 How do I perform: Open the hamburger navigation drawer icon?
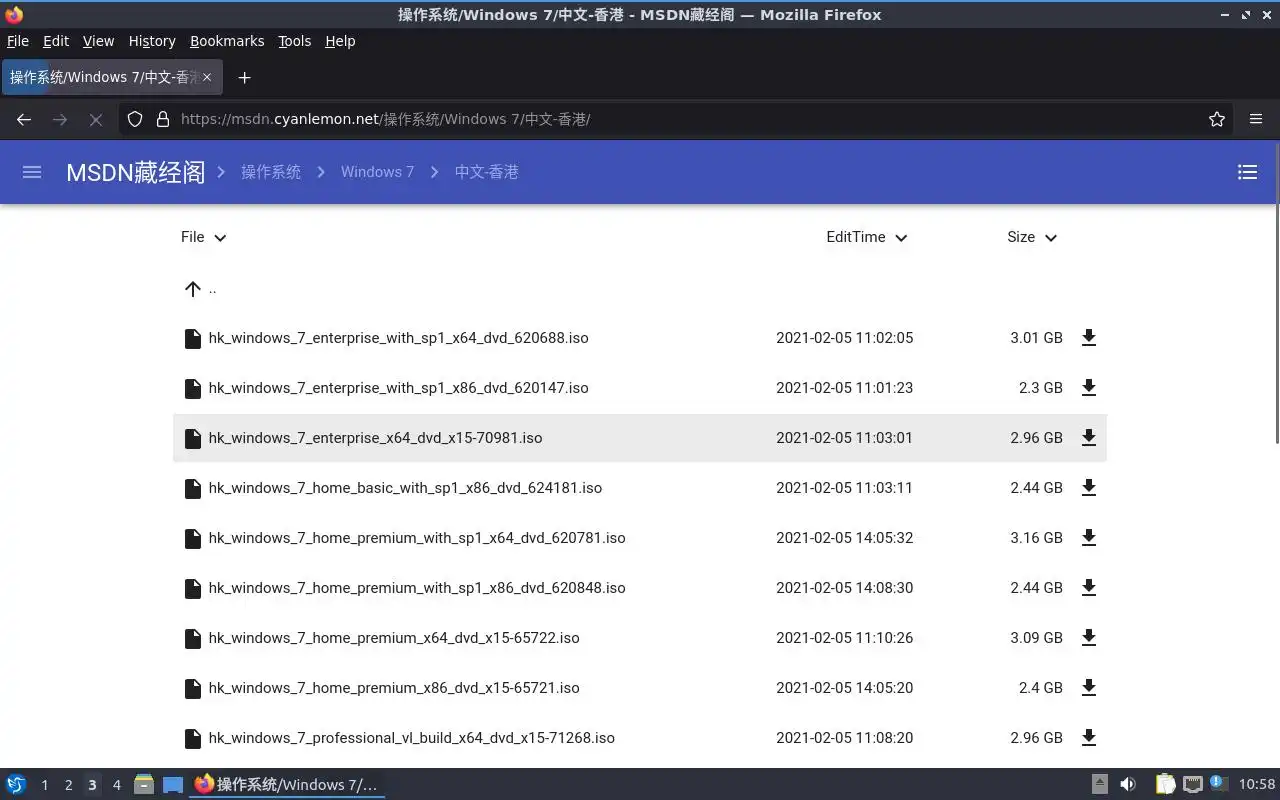click(x=32, y=172)
